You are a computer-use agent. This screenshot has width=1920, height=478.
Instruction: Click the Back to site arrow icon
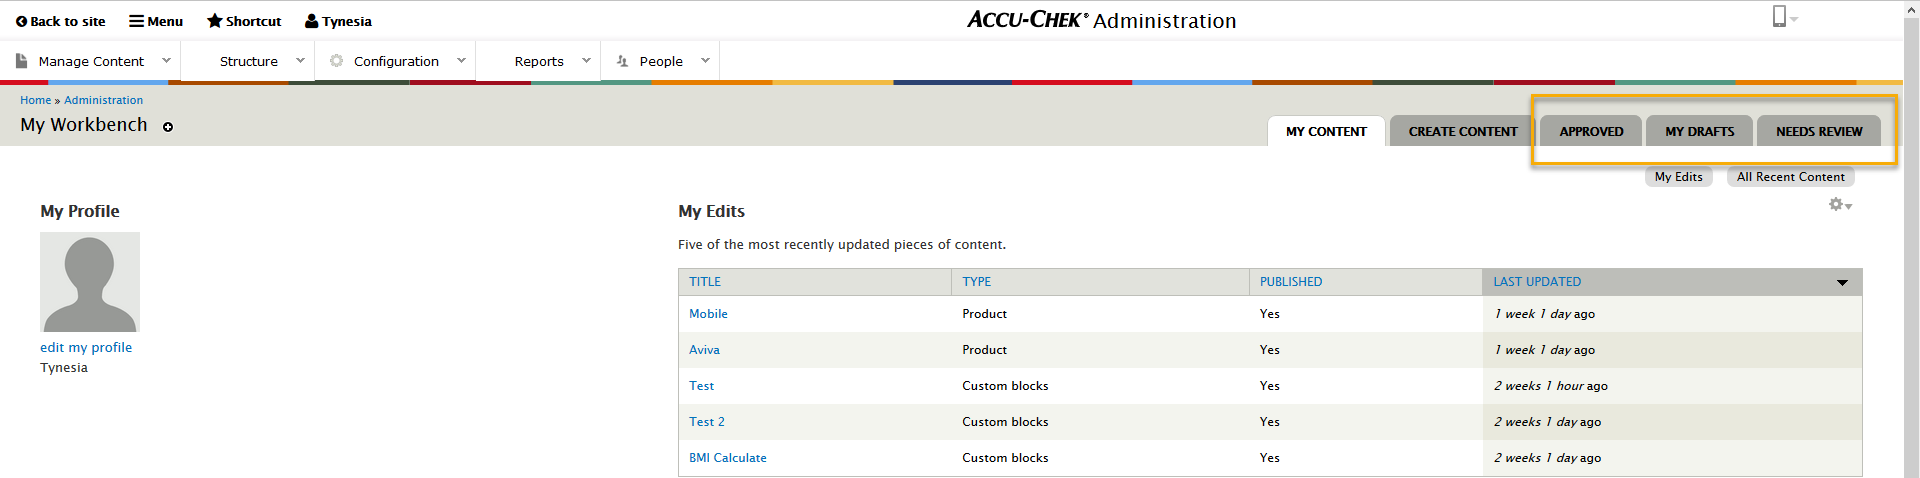(x=21, y=21)
